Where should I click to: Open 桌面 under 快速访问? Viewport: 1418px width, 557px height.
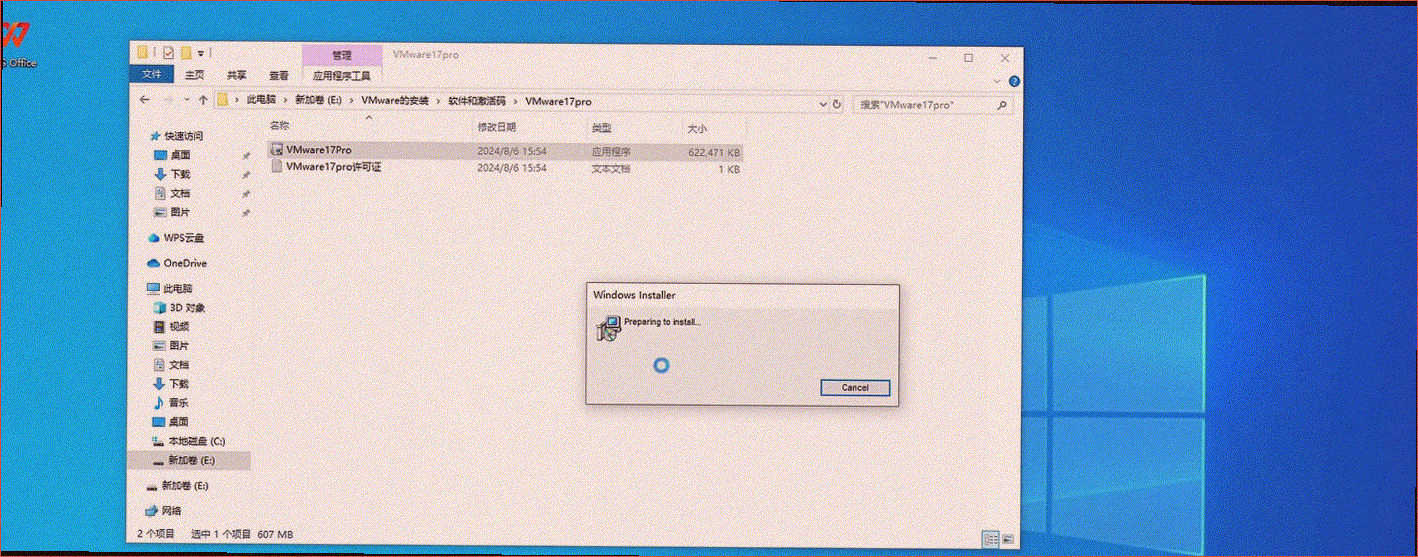(180, 155)
